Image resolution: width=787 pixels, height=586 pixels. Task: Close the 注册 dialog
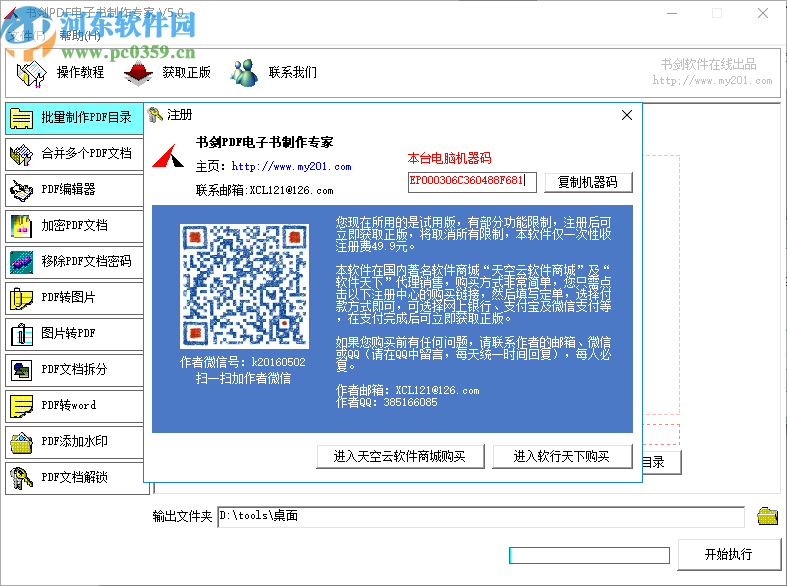[x=627, y=115]
